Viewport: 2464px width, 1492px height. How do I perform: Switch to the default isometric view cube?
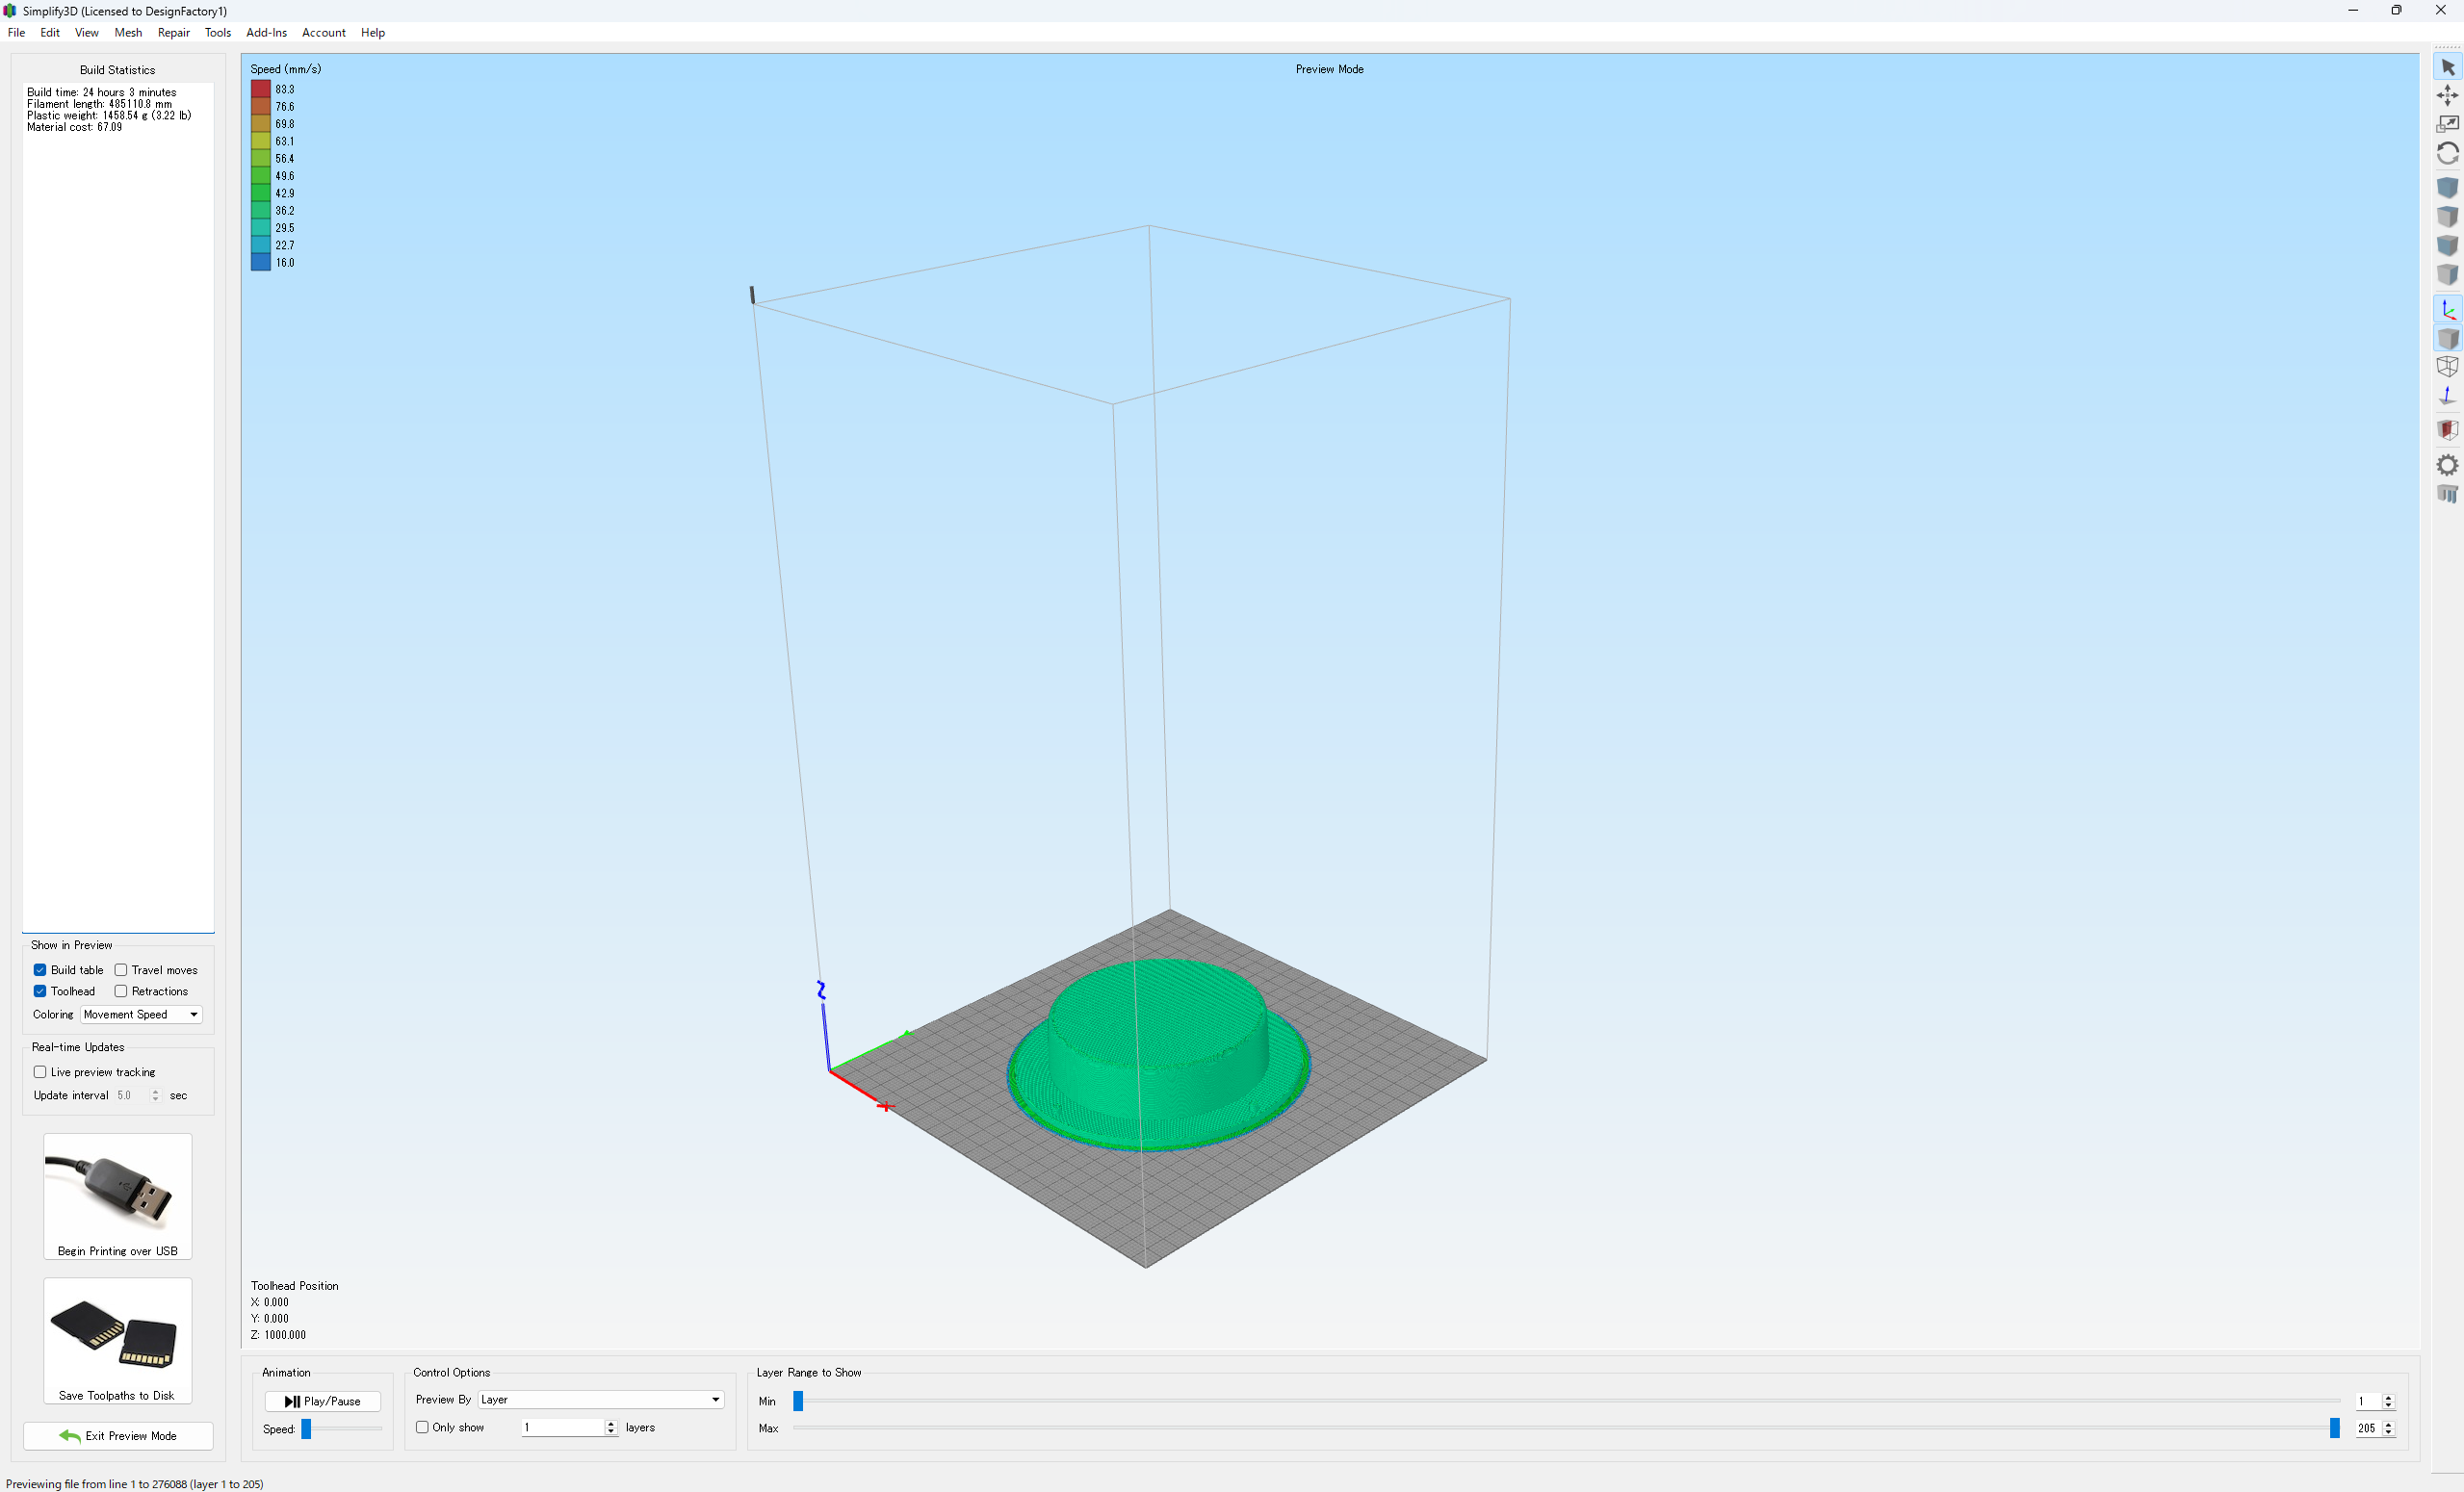tap(2447, 187)
